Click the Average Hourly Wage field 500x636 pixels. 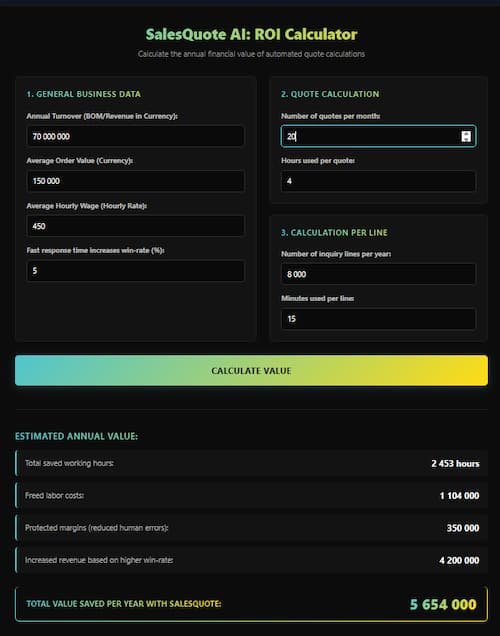135,226
